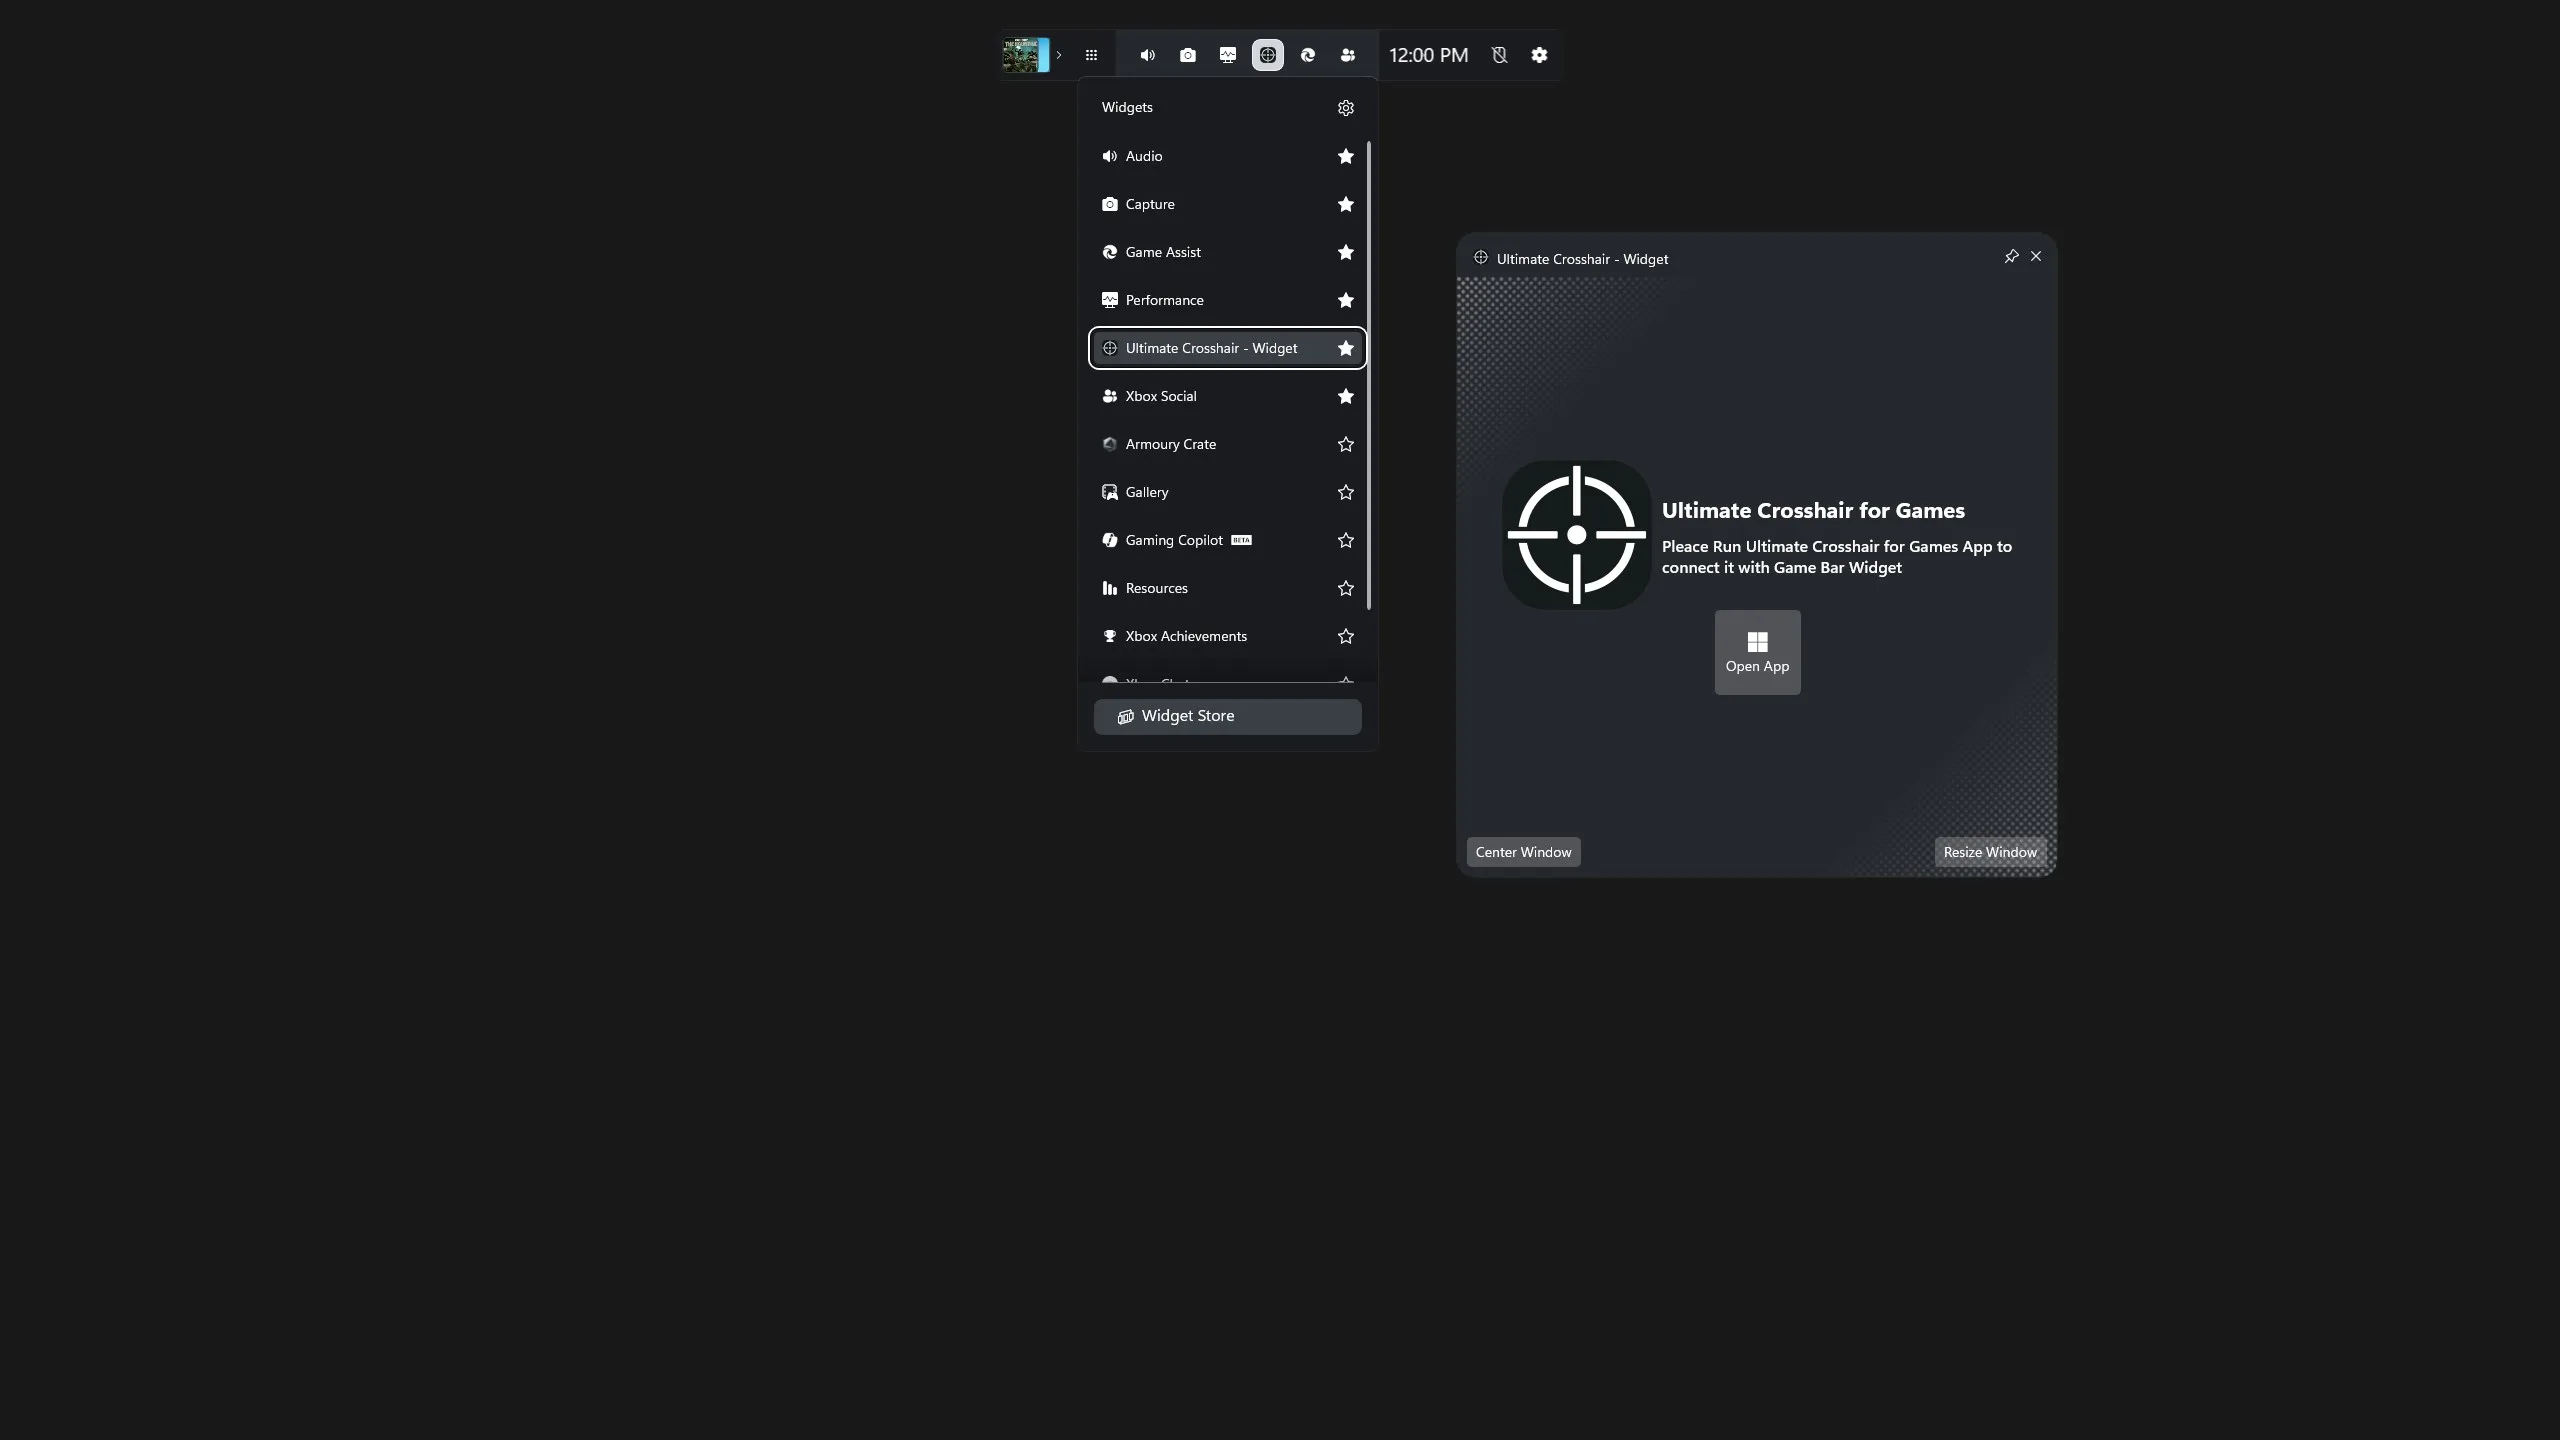Screen dimensions: 2560x1440
Task: Open the Performance monitor icon in the top bar
Action: (1227, 55)
